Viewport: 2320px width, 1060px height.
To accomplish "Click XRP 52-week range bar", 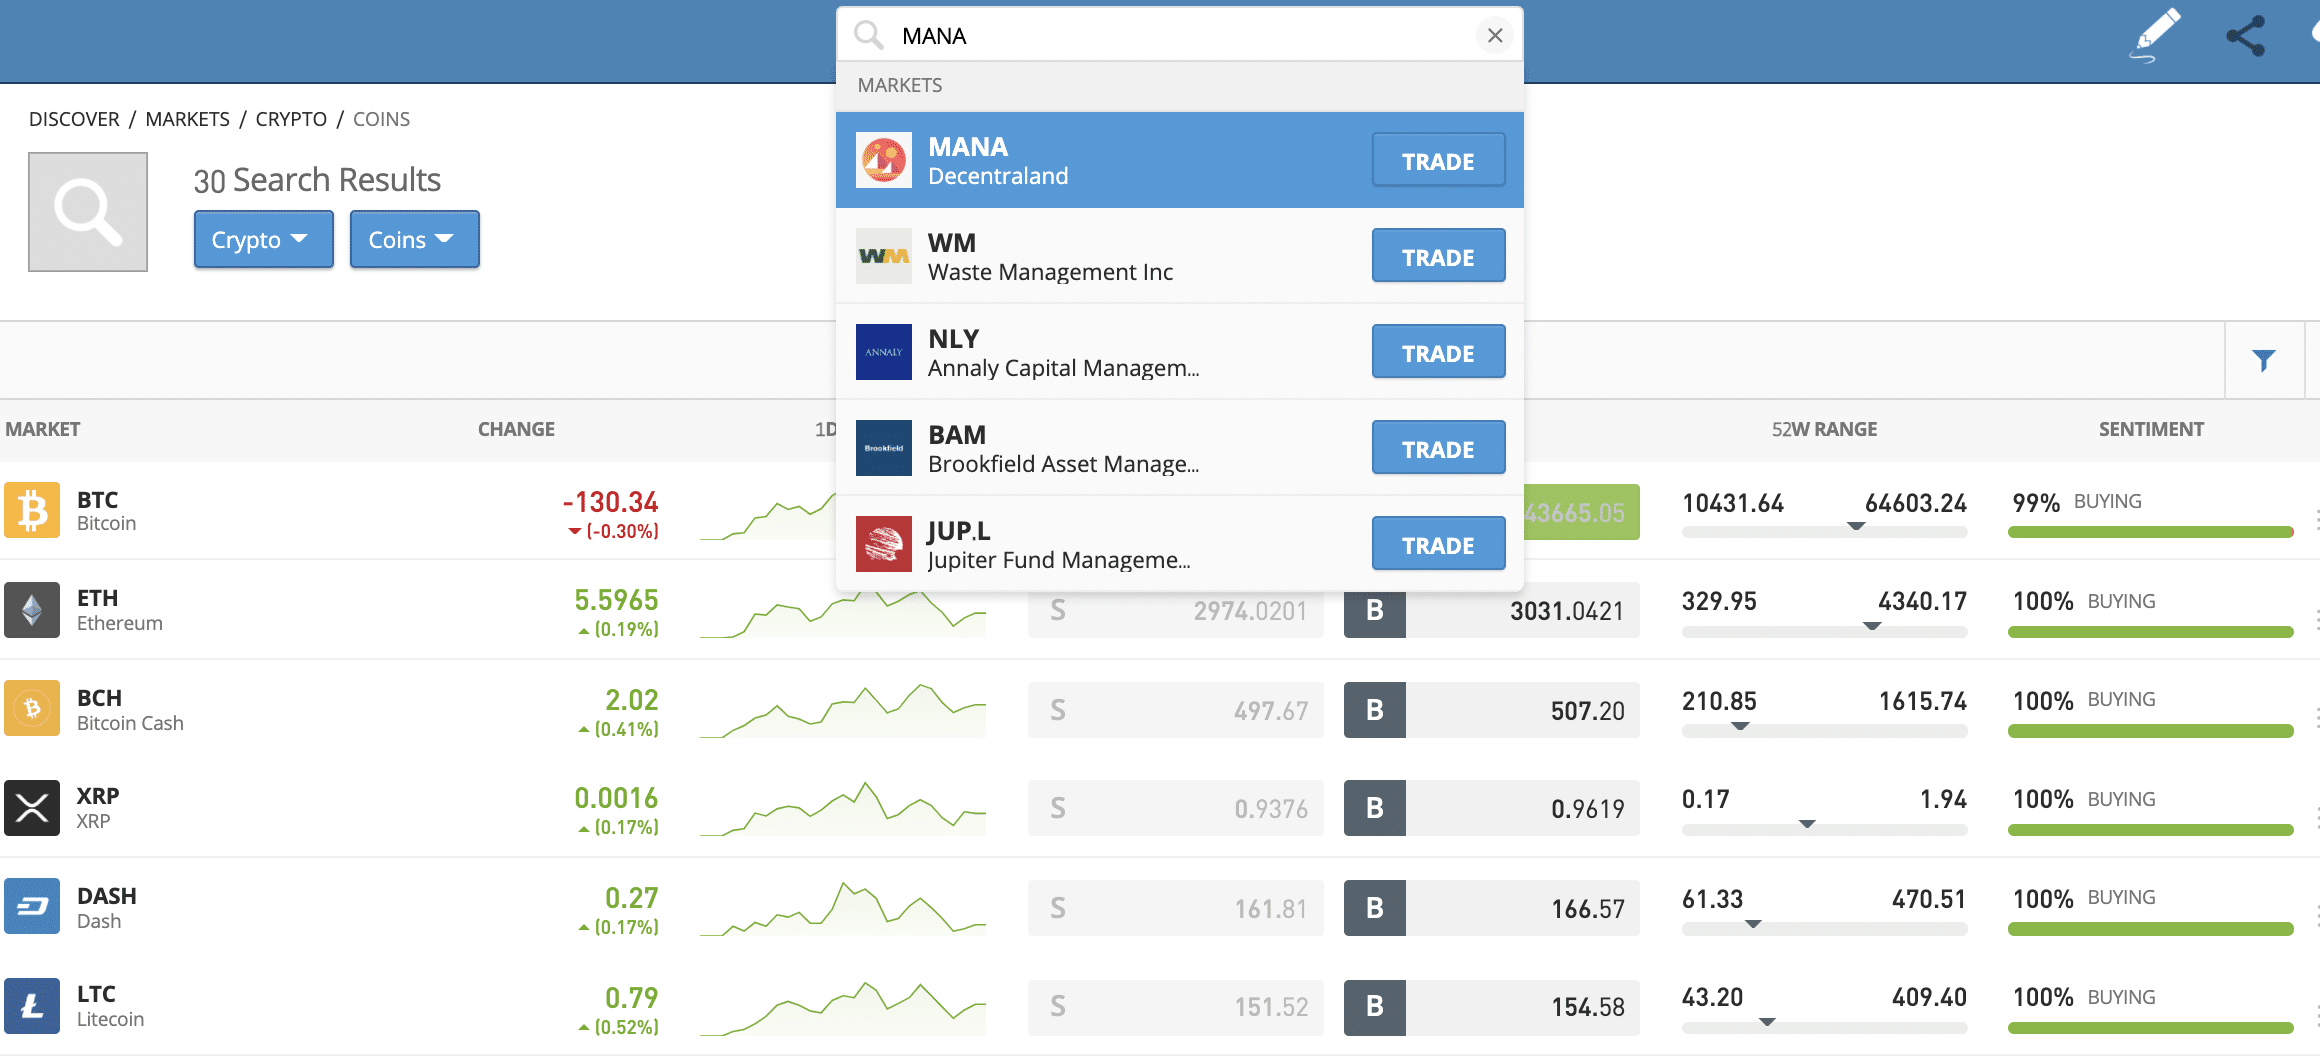I will 1824,828.
